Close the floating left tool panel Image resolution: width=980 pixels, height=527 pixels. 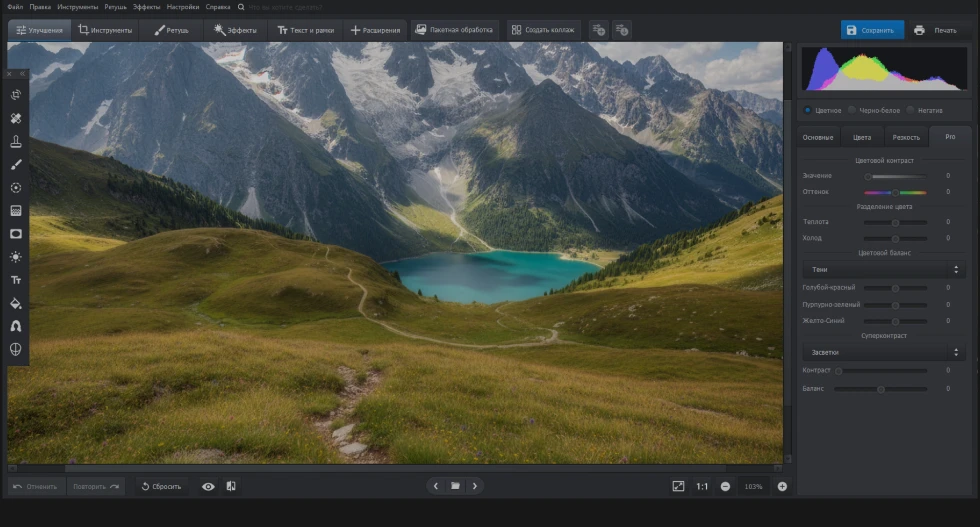point(9,74)
